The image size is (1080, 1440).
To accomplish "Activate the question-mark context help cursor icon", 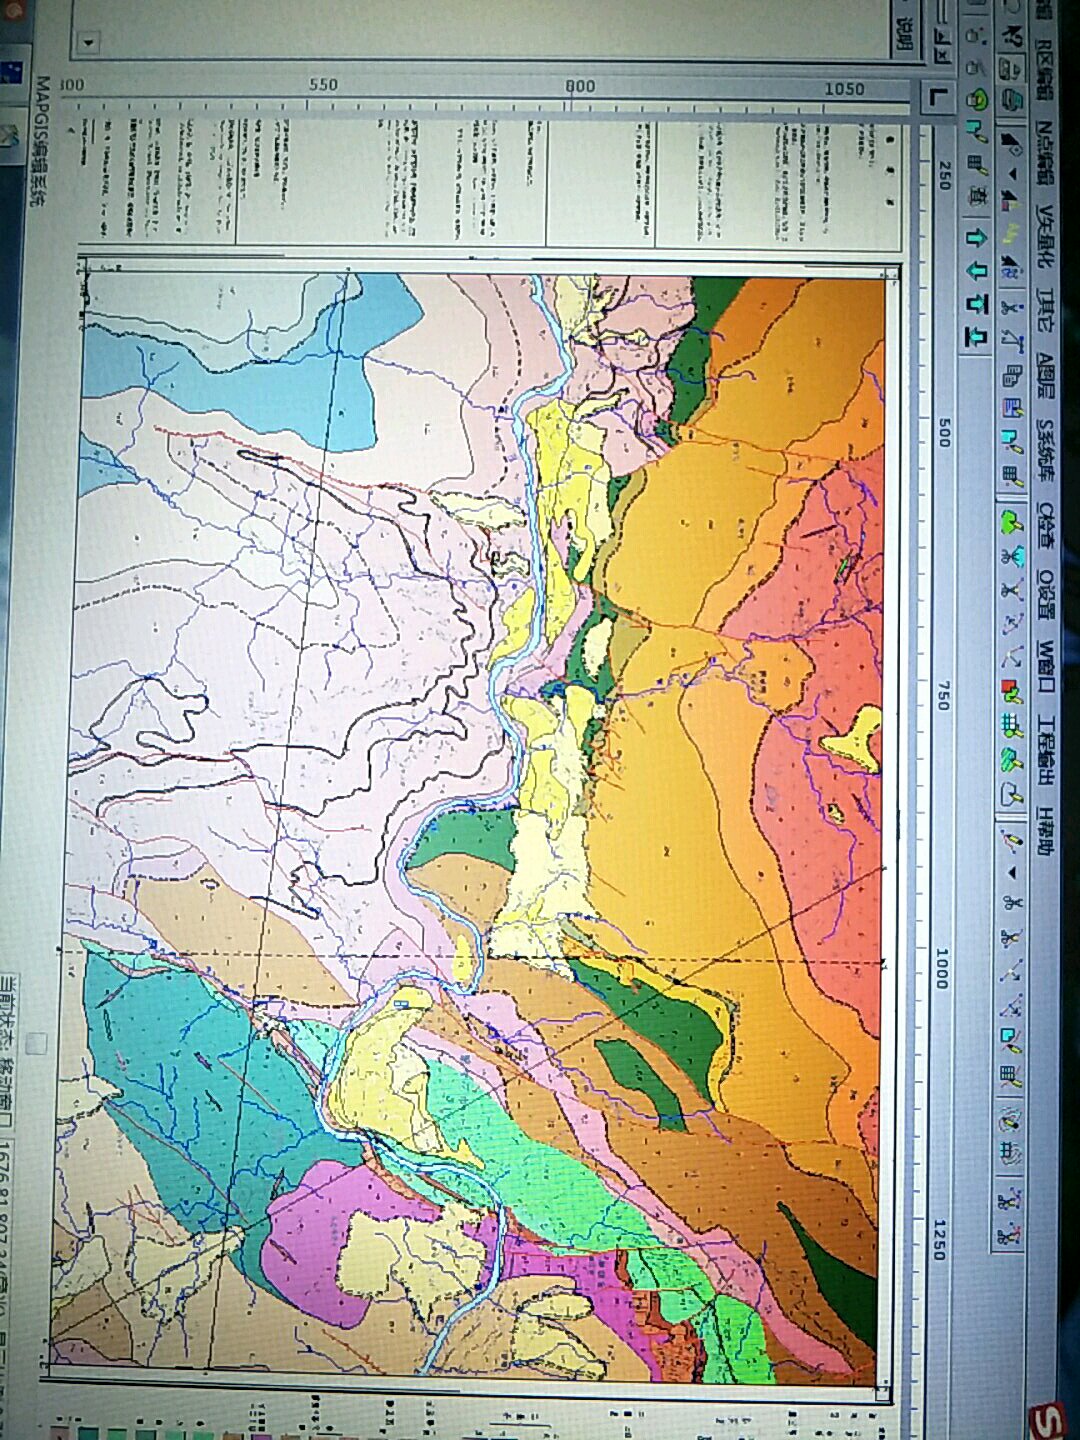I will [x=1012, y=36].
